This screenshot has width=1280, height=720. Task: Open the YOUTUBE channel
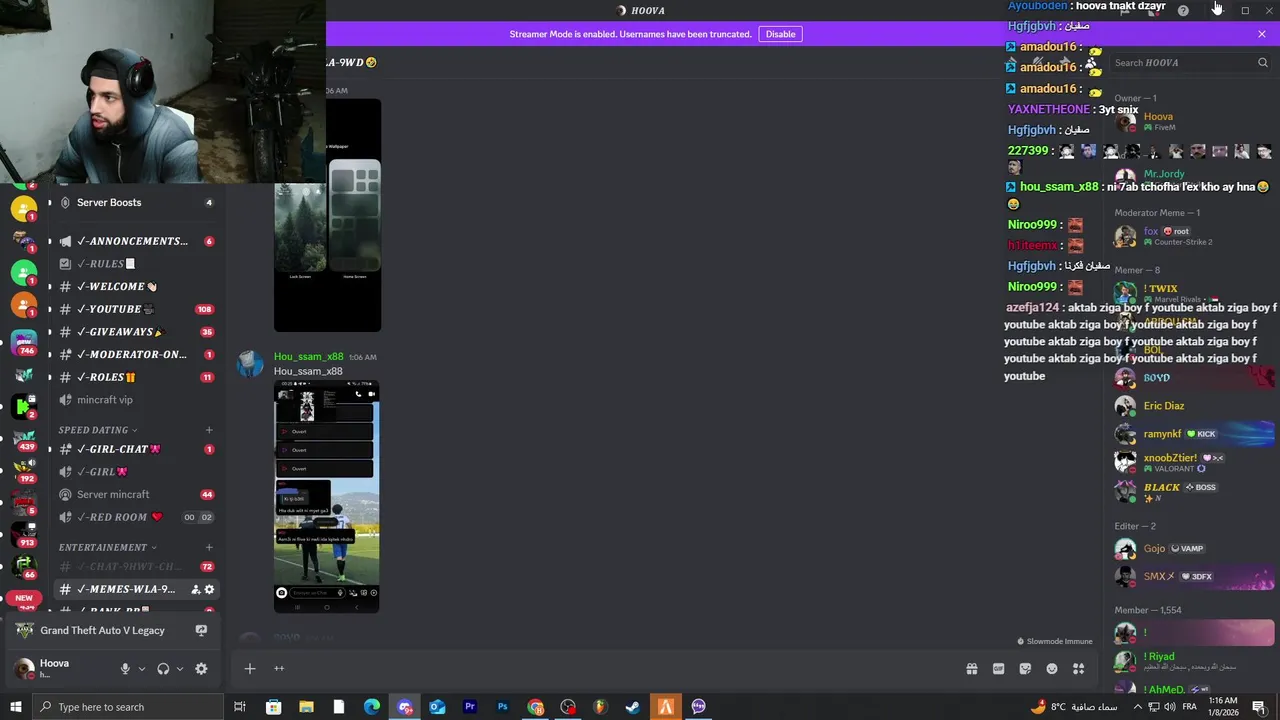click(x=134, y=310)
